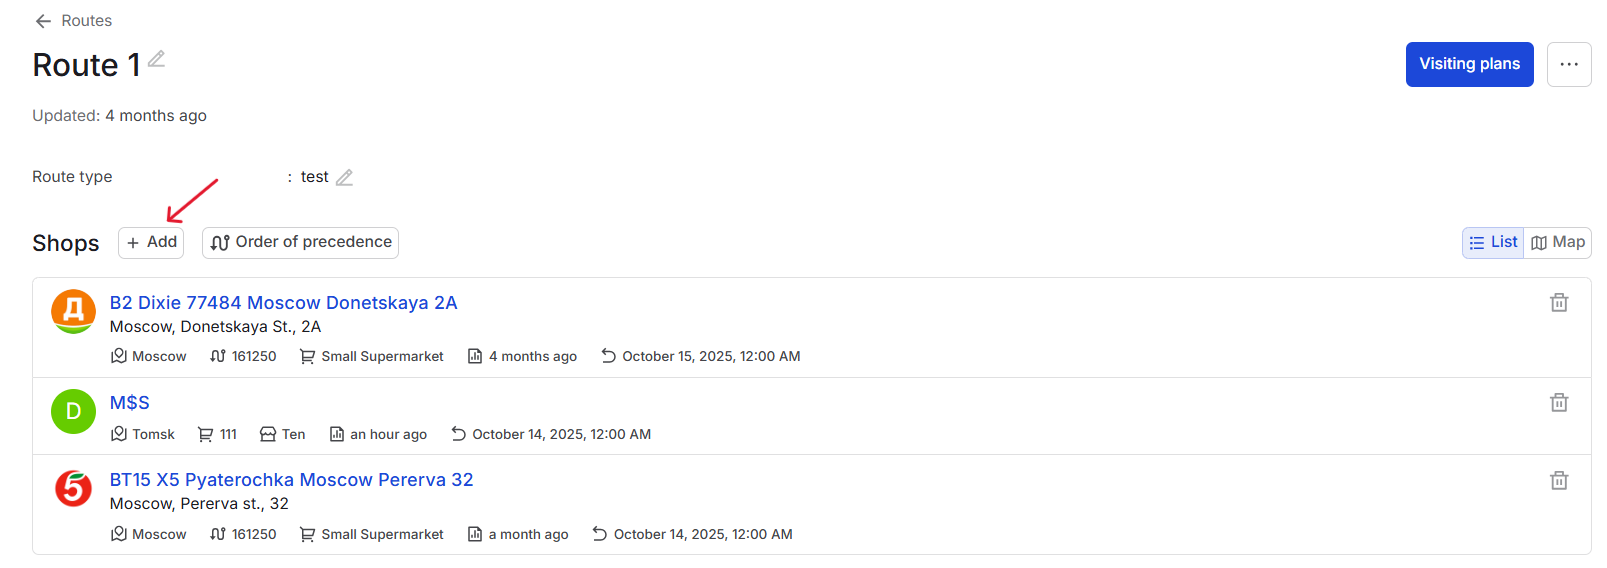This screenshot has width=1607, height=568.
Task: Delete BT15 X5 Pyaterochka shop entry
Action: click(1558, 480)
